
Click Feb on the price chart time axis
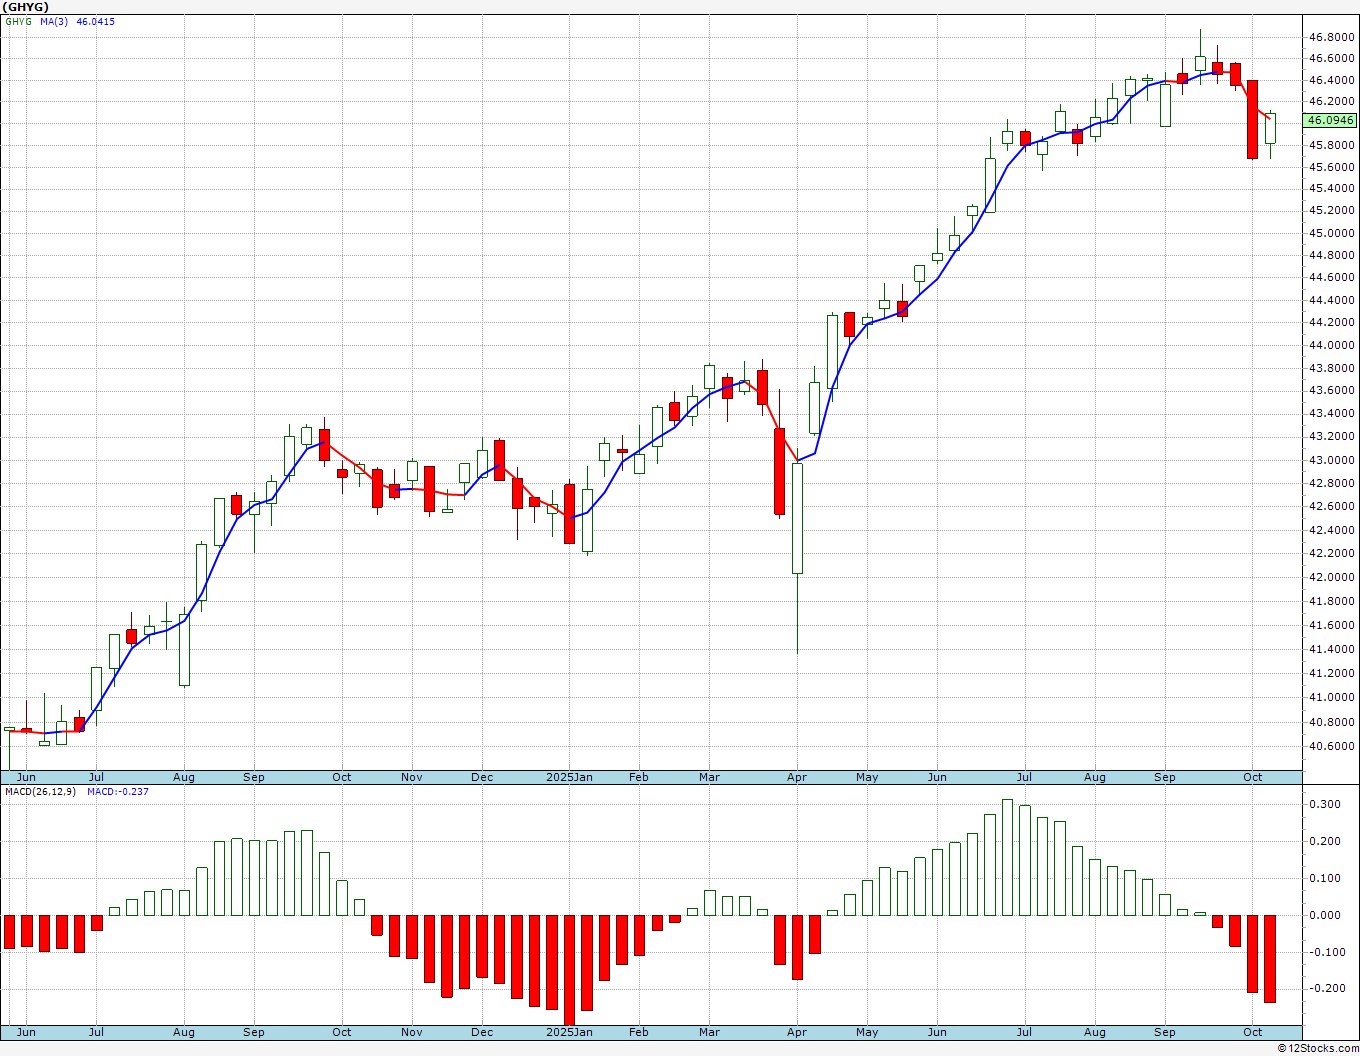pyautogui.click(x=639, y=777)
